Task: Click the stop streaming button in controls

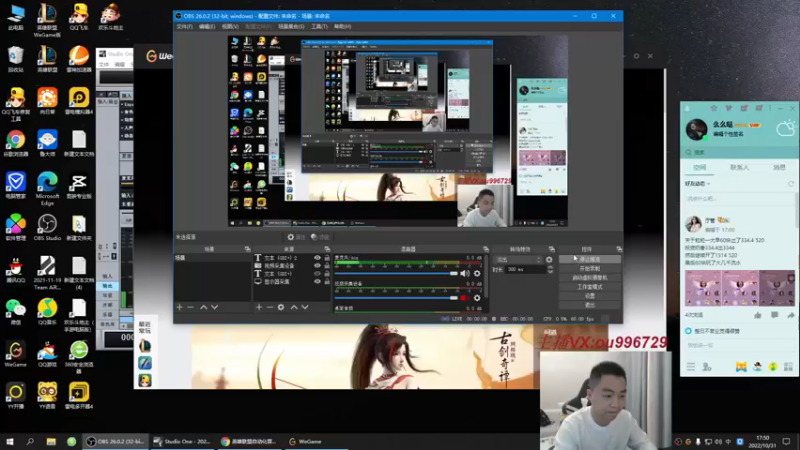Action: pyautogui.click(x=590, y=259)
